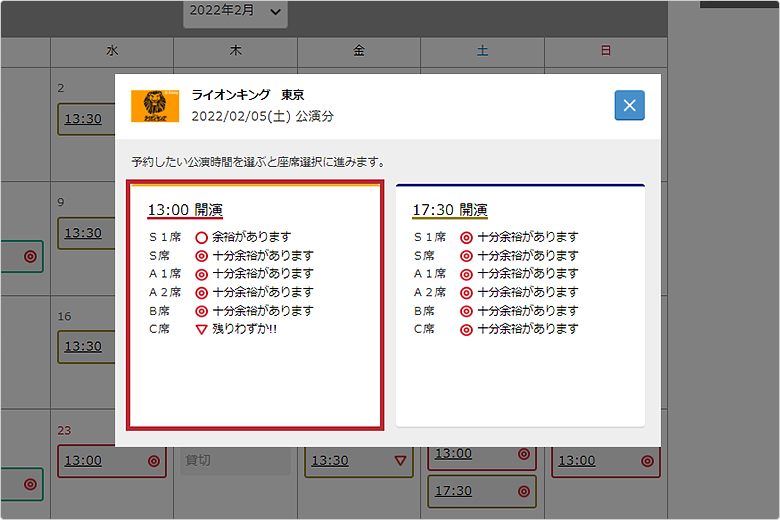The height and width of the screenshot is (520, 780).
Task: Click the 金 weekday column header
Action: coord(359,51)
